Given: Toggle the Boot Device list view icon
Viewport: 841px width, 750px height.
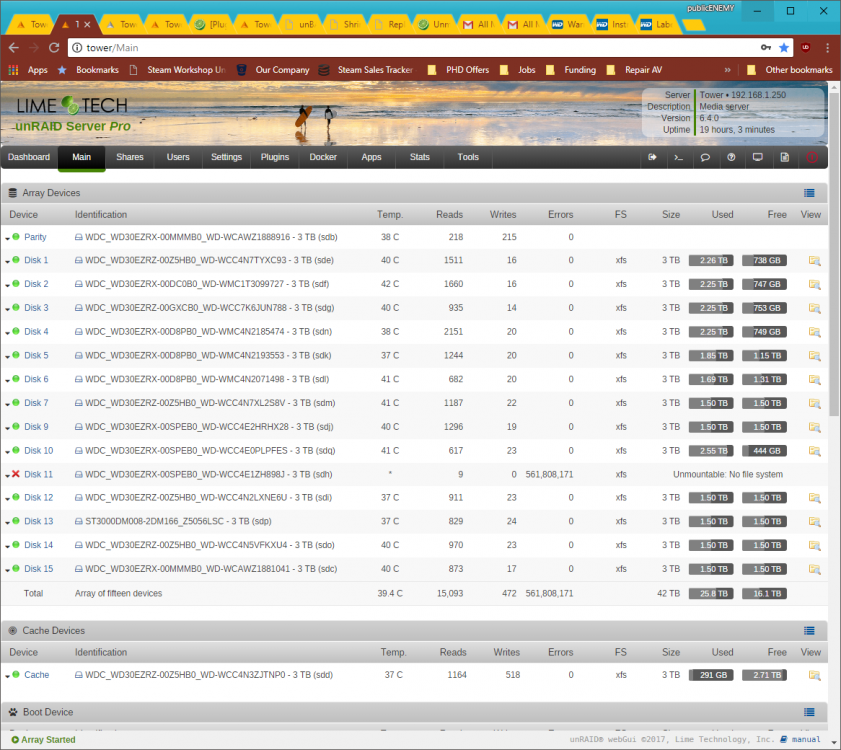Looking at the screenshot, I should (x=809, y=712).
